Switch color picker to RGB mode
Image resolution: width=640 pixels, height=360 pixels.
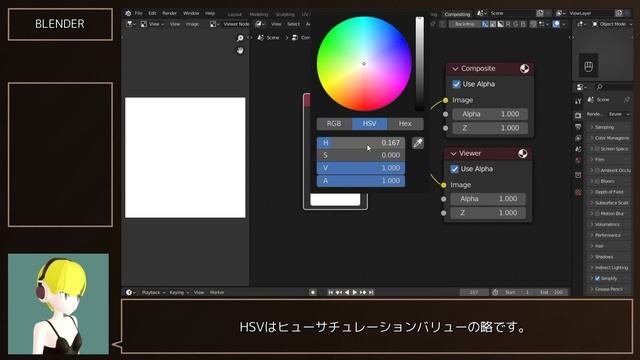(334, 124)
